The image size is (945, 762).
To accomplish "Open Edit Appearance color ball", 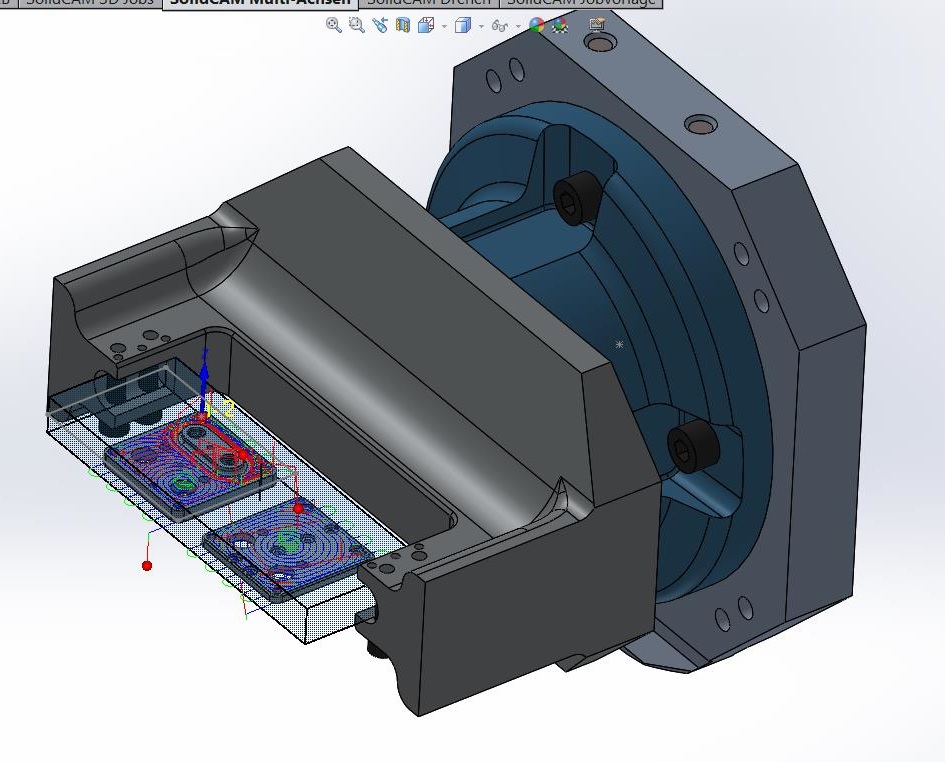I will (x=537, y=26).
